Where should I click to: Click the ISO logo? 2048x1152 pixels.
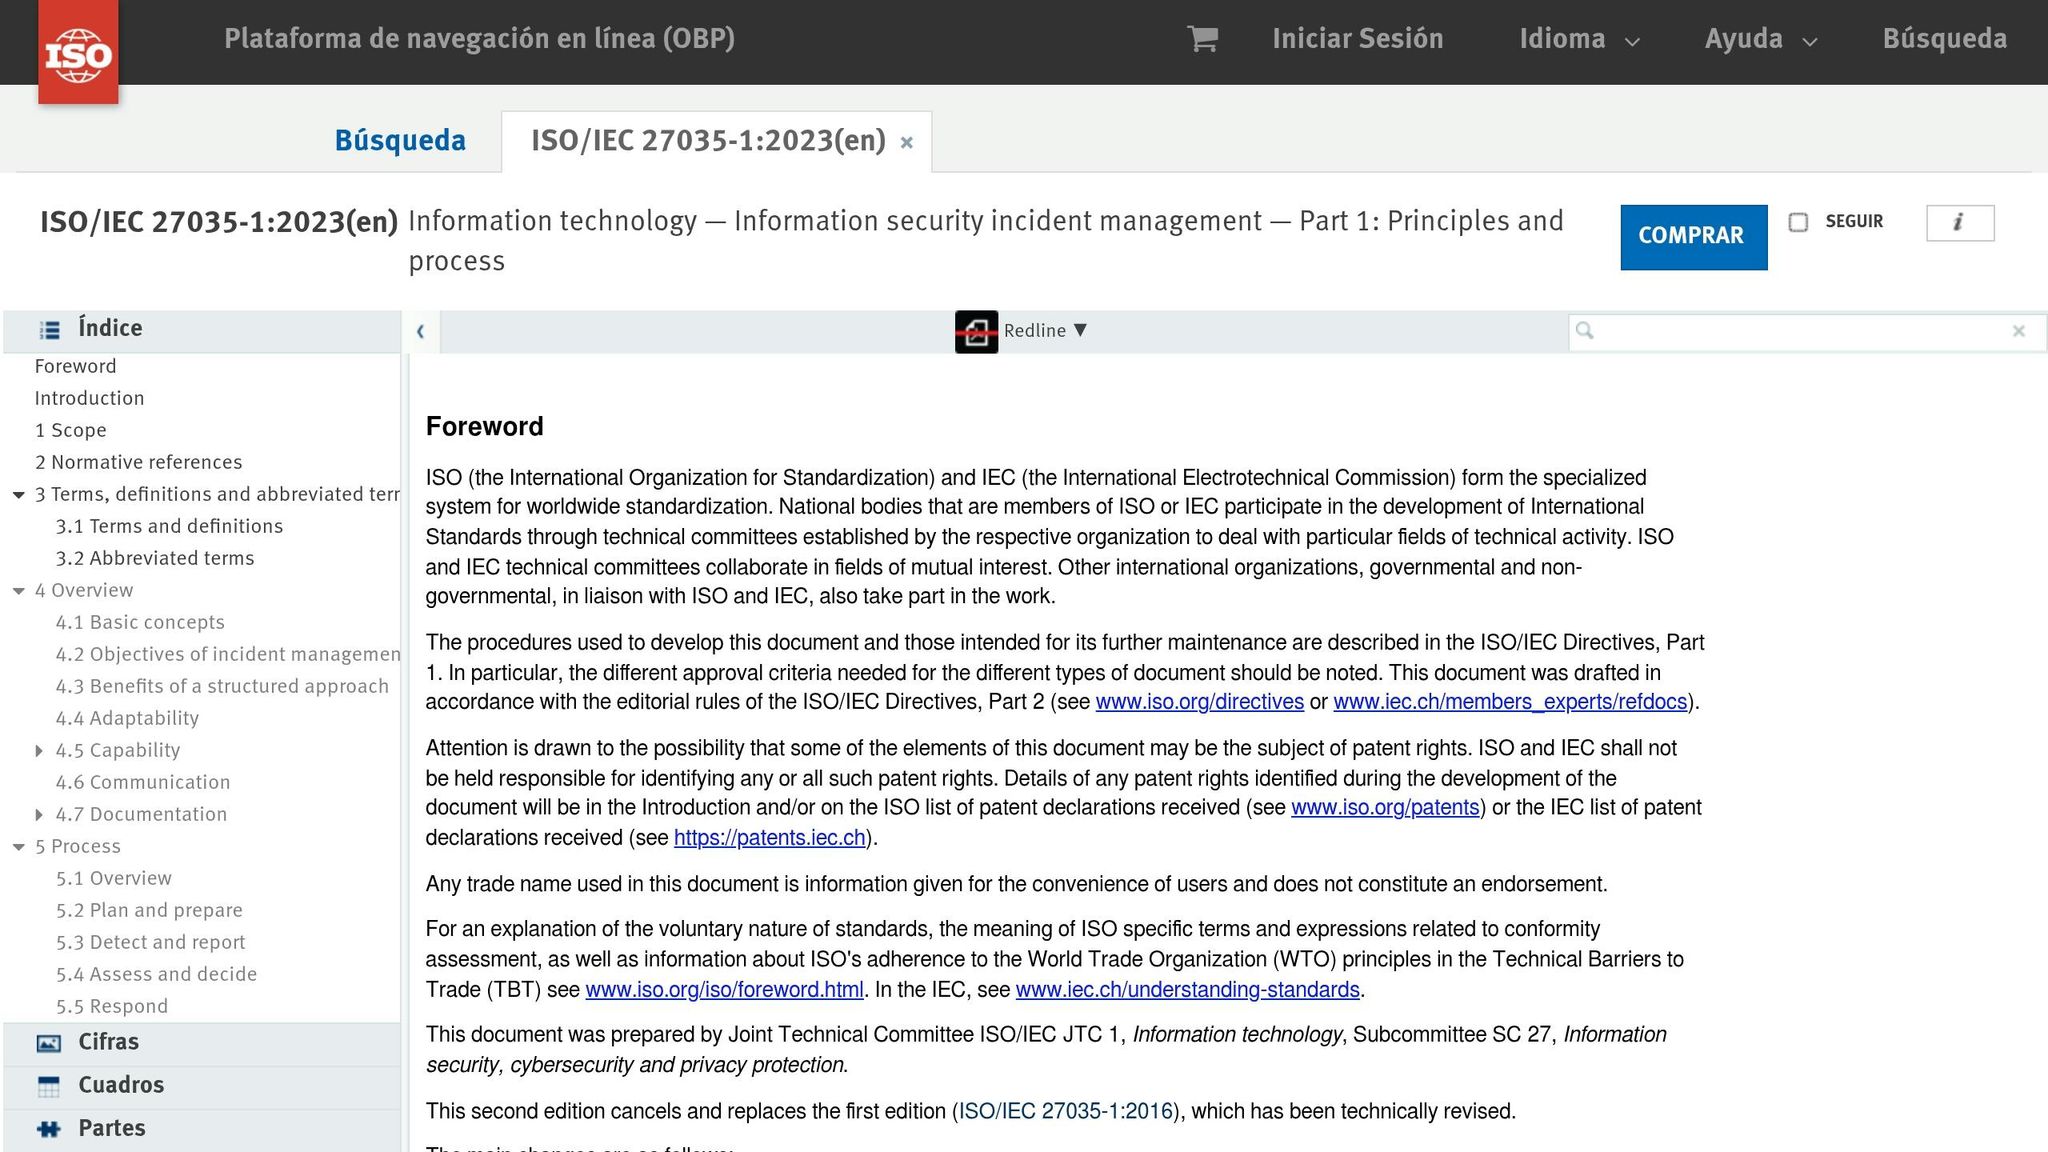coord(78,52)
